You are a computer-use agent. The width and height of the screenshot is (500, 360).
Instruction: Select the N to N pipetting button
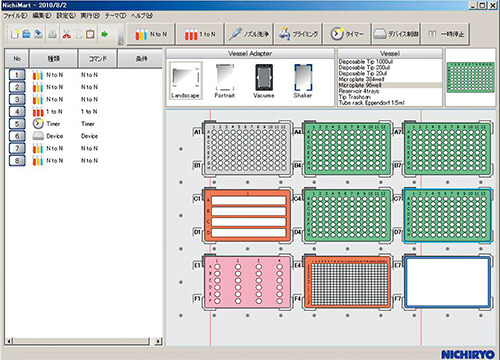(150, 34)
